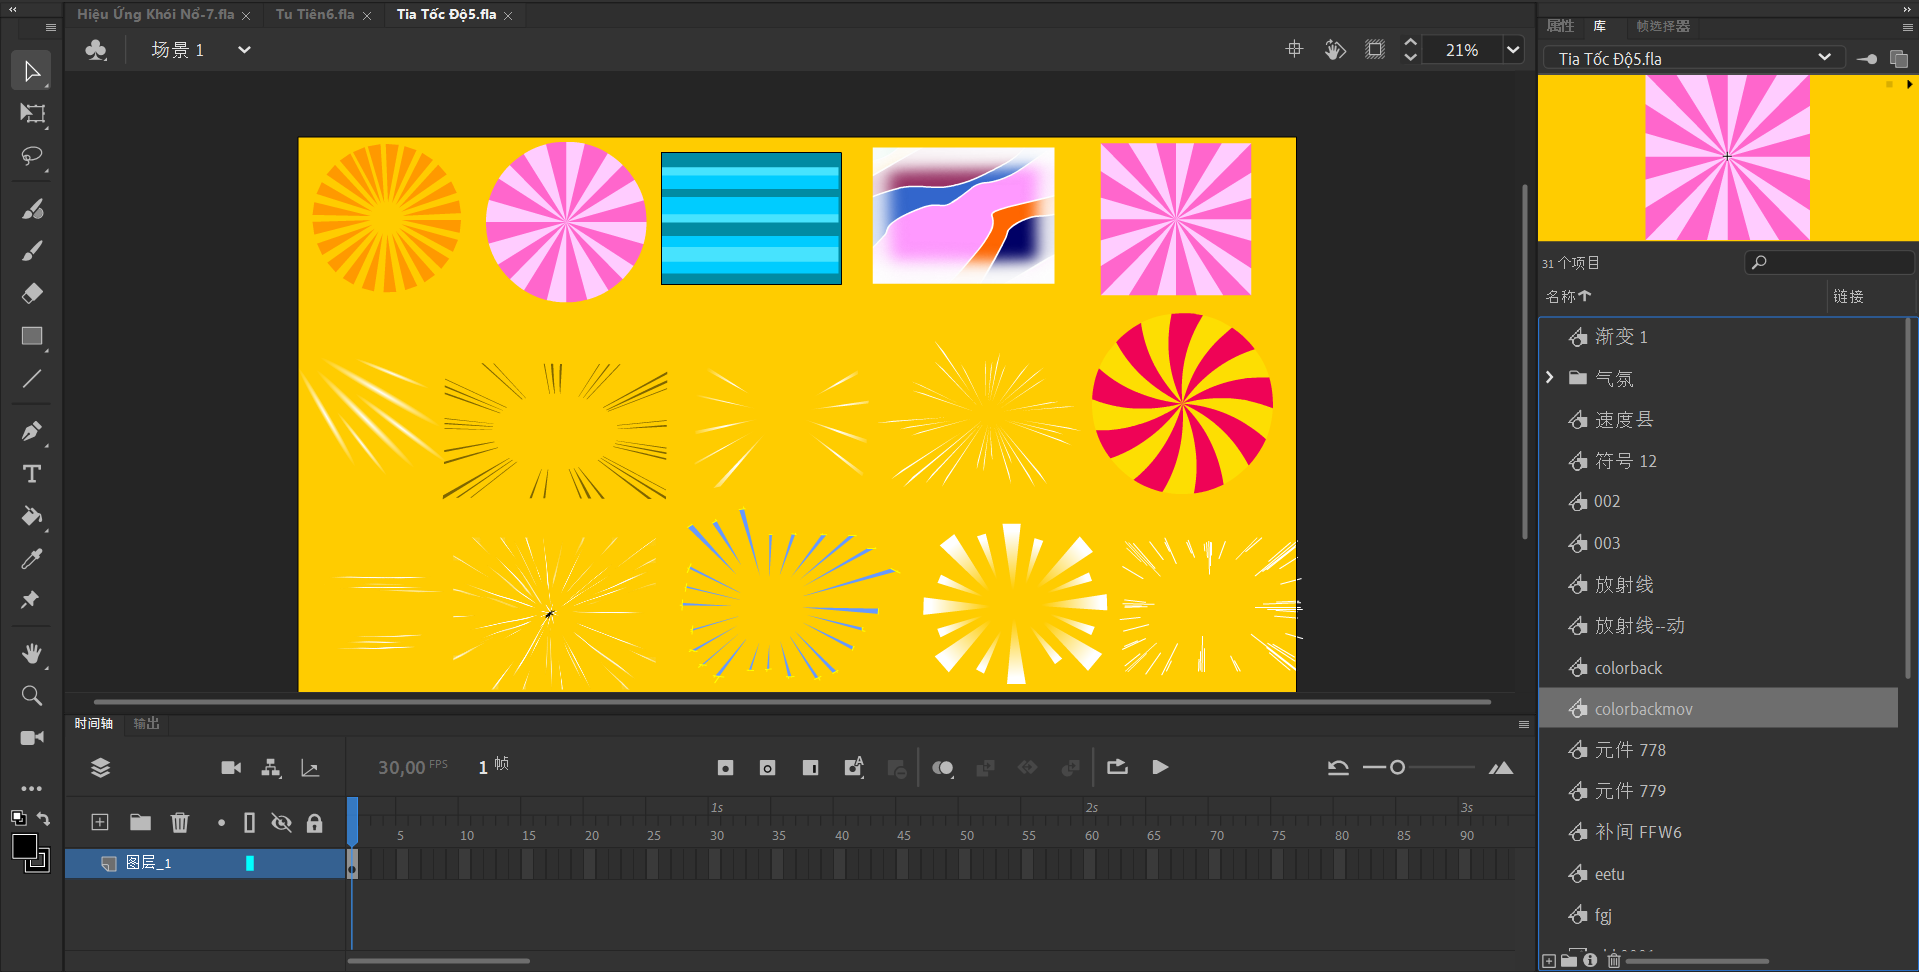This screenshot has height=972, width=1919.
Task: Pick the Eyedropper tool
Action: 32,559
